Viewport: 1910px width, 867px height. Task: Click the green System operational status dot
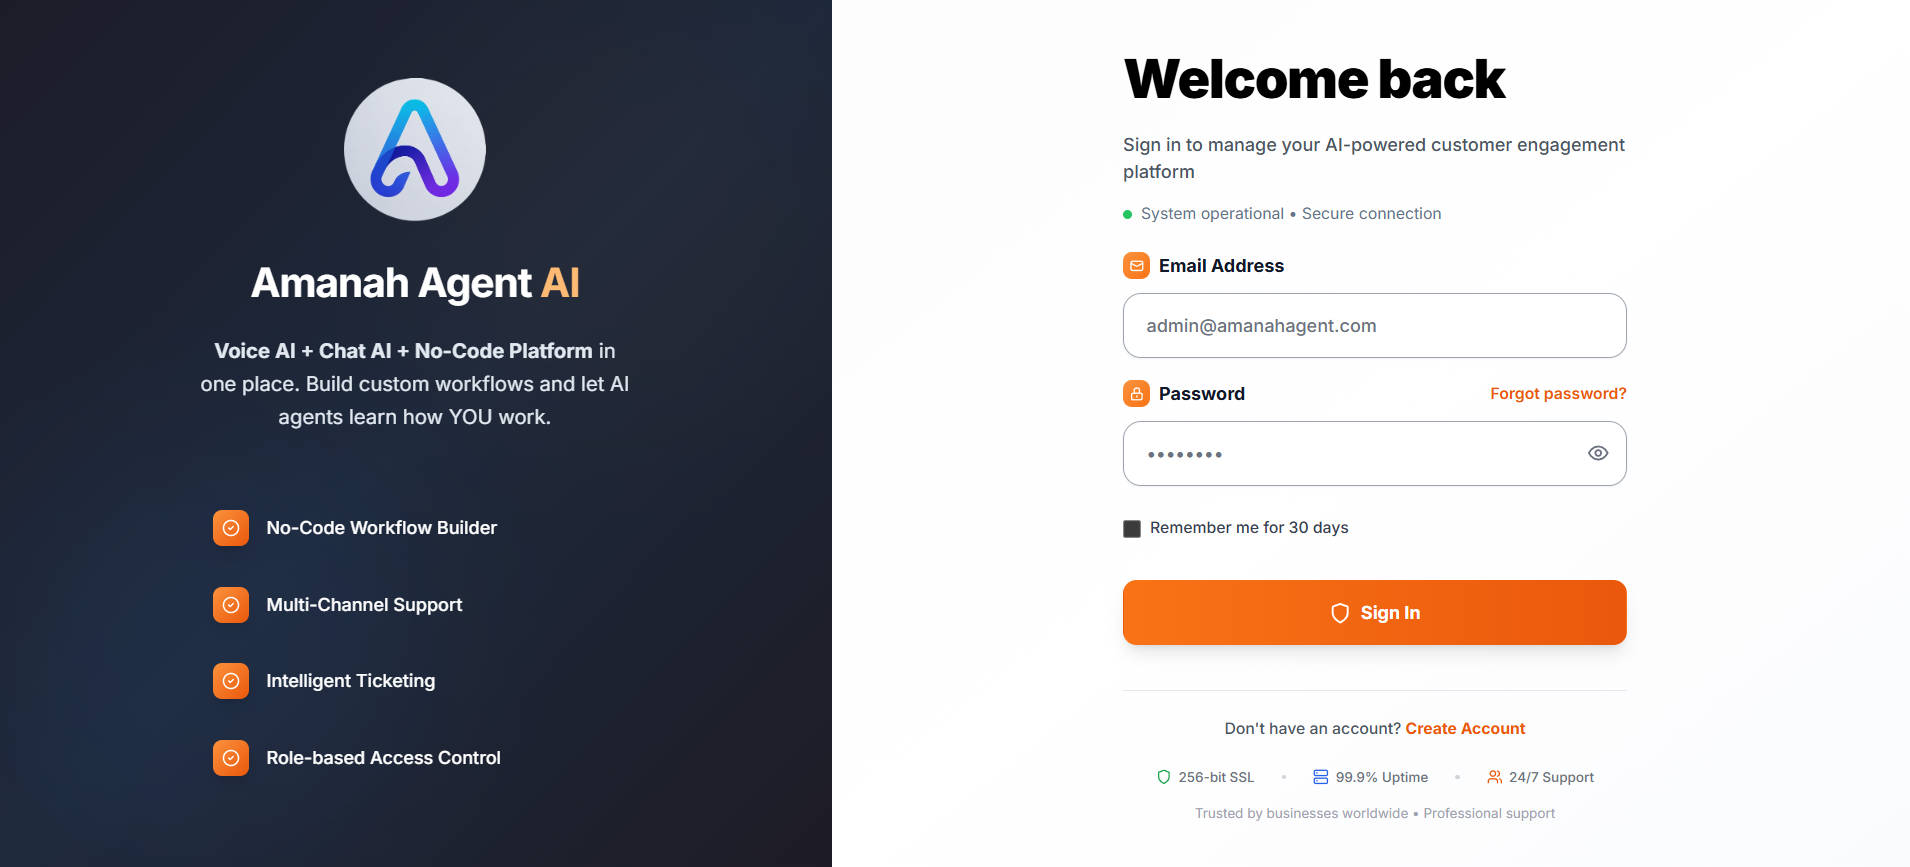click(1128, 214)
